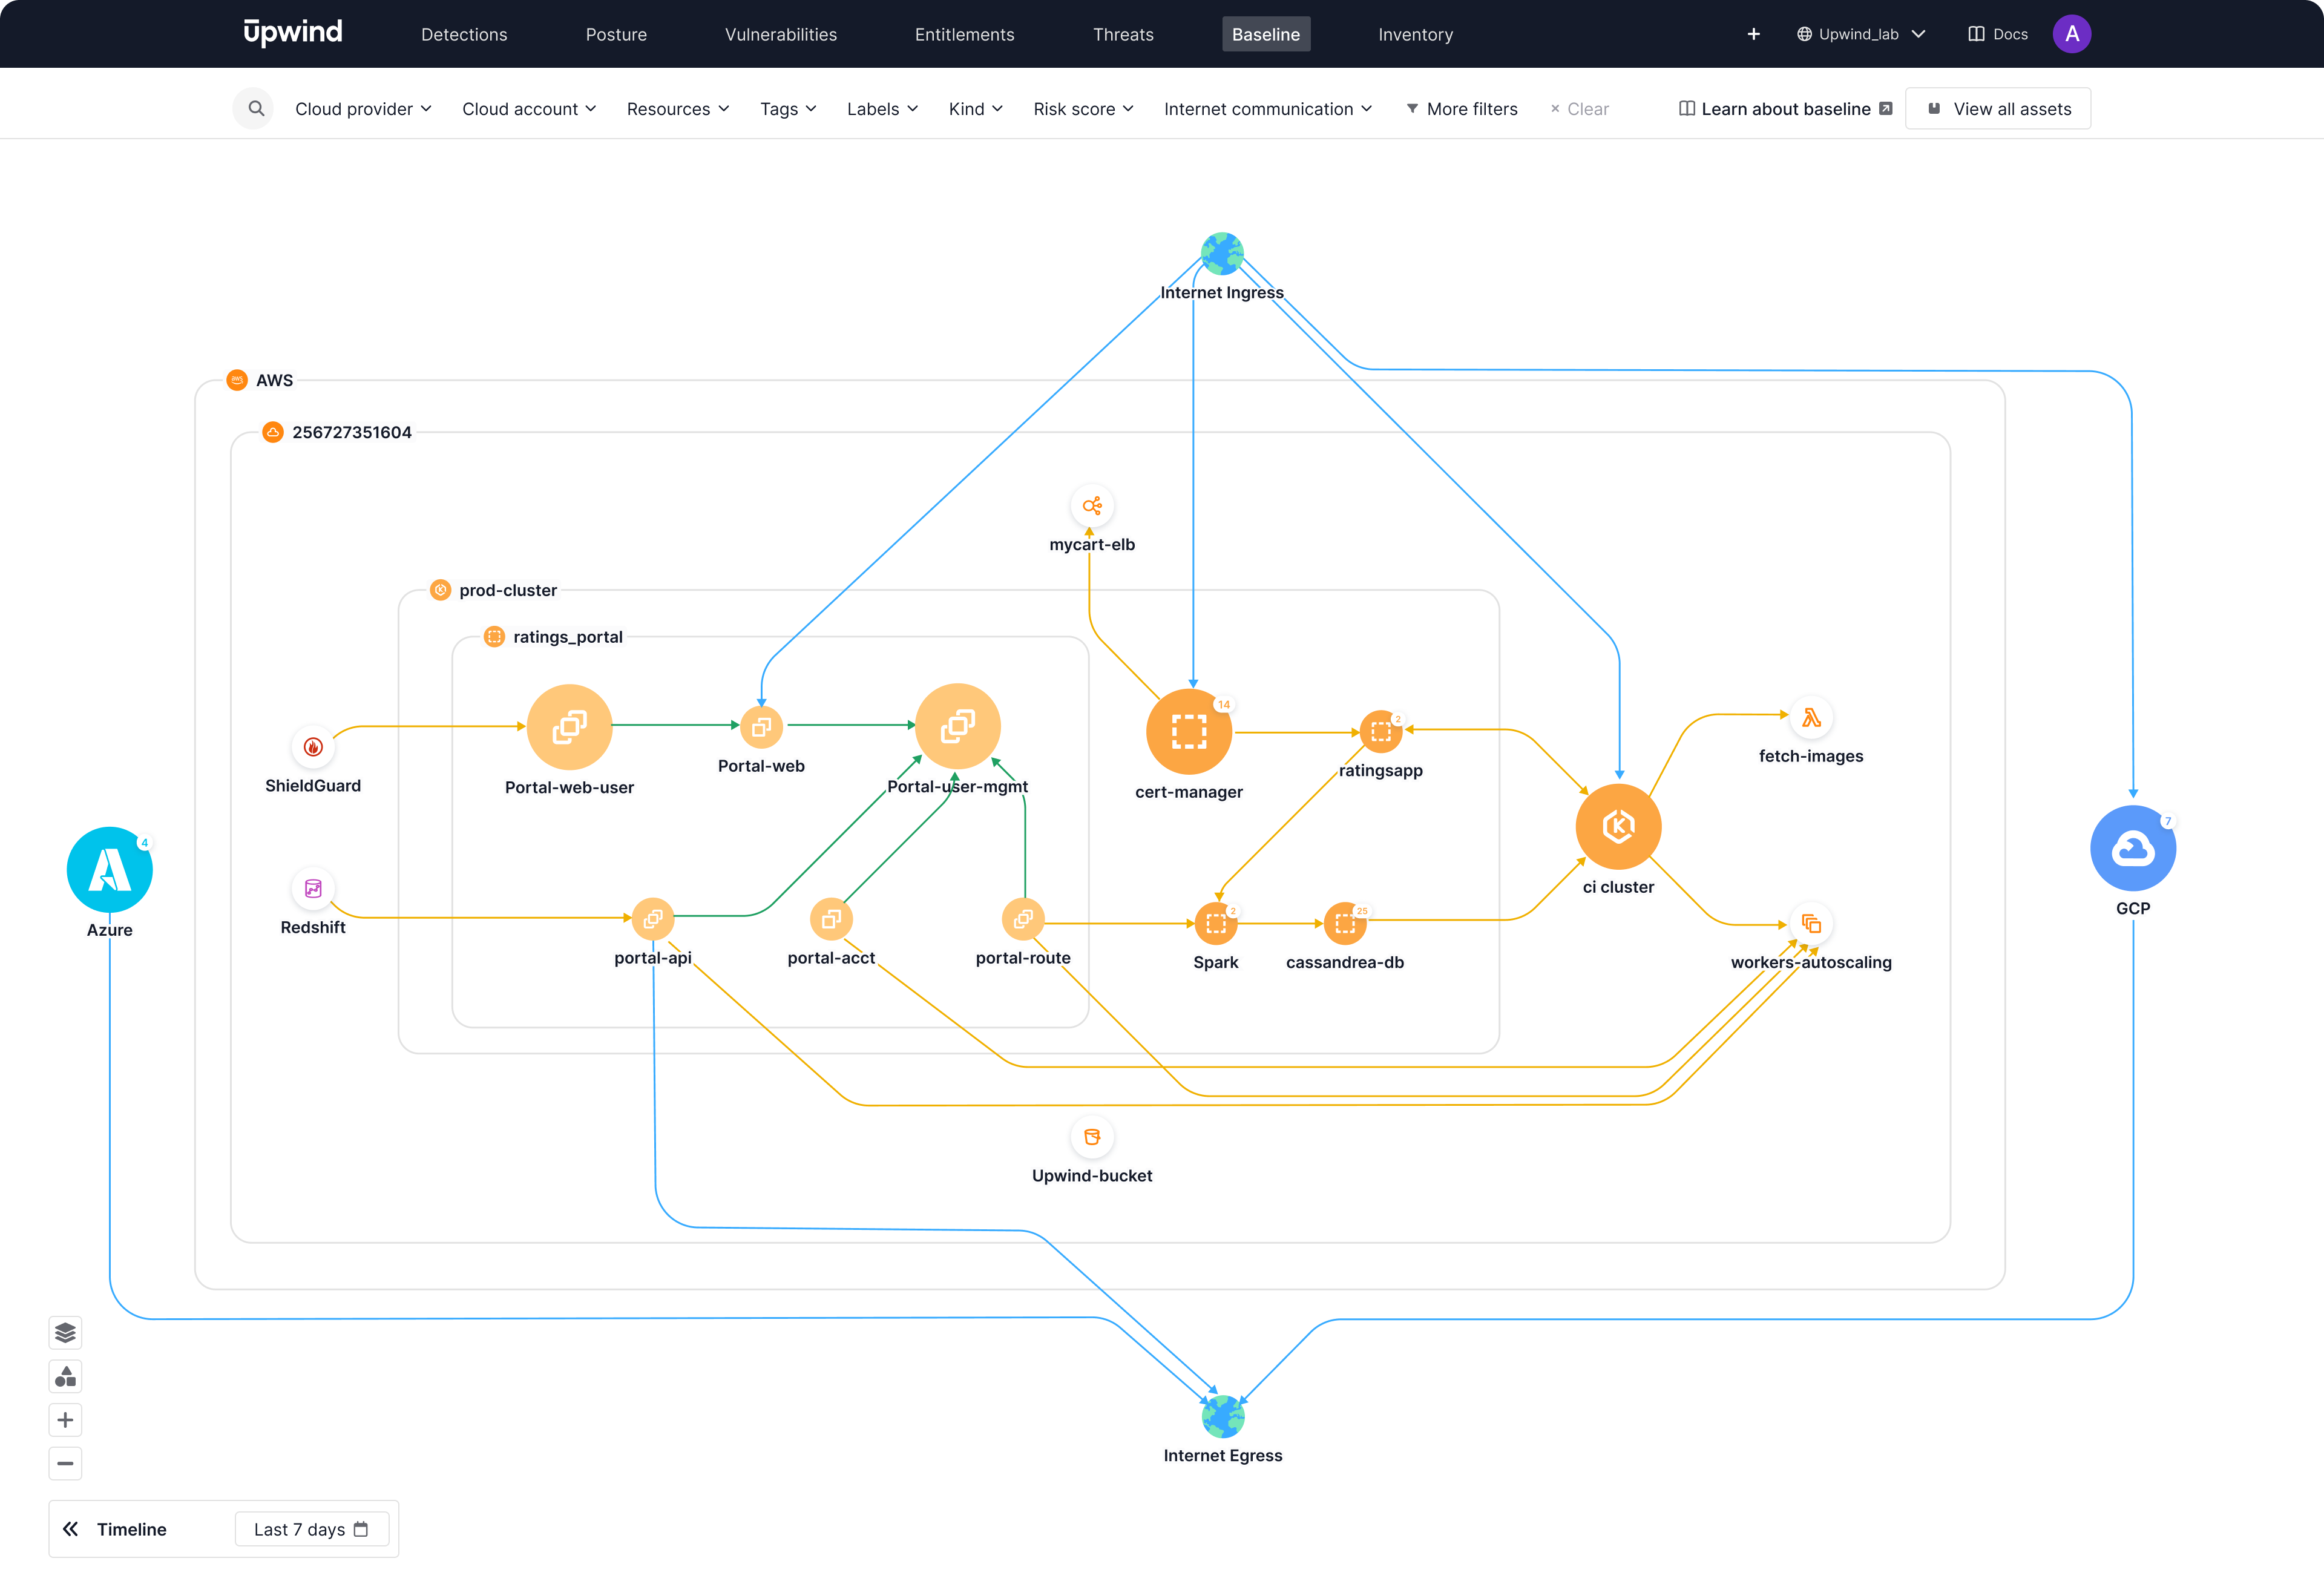Select the Baseline tab
2324x1587 pixels.
(x=1266, y=34)
